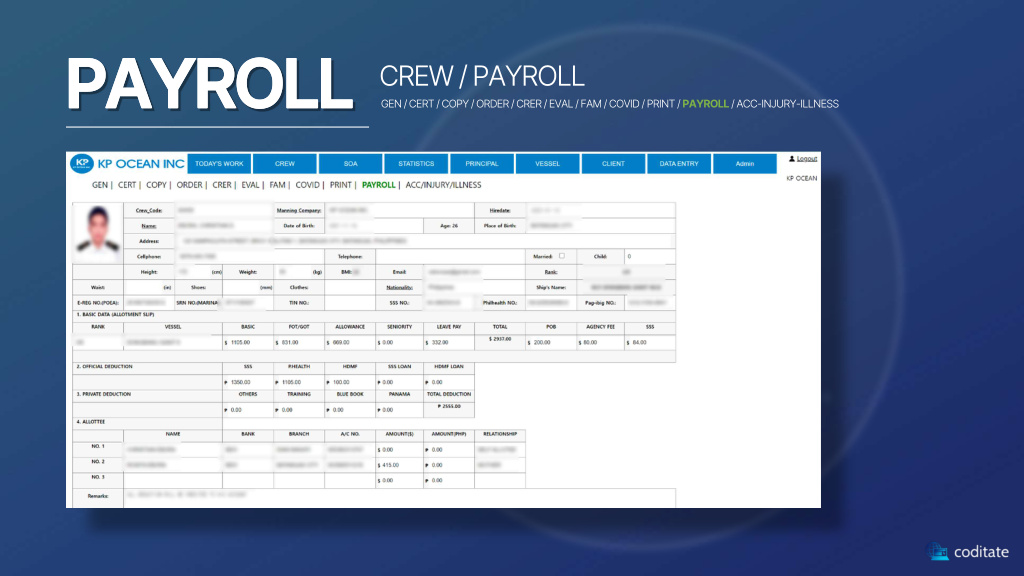
Task: Go to the CERT submenu link
Action: point(127,185)
